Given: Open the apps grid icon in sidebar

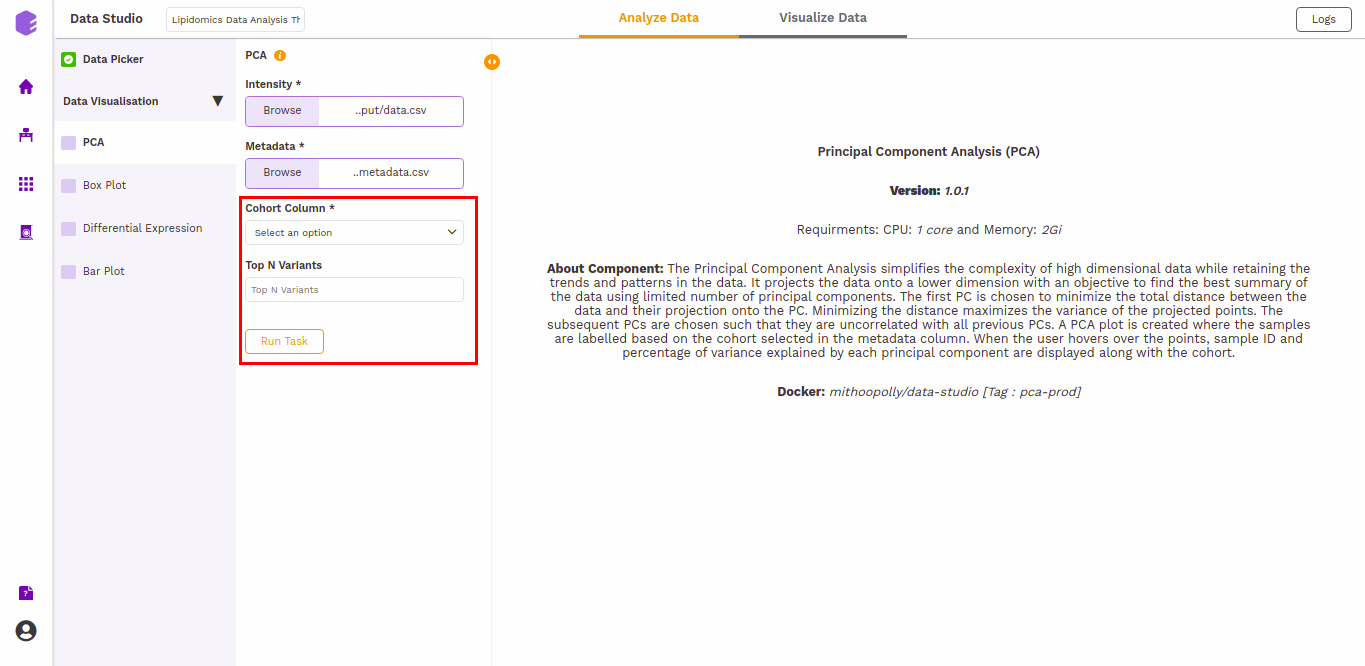Looking at the screenshot, I should pos(26,184).
